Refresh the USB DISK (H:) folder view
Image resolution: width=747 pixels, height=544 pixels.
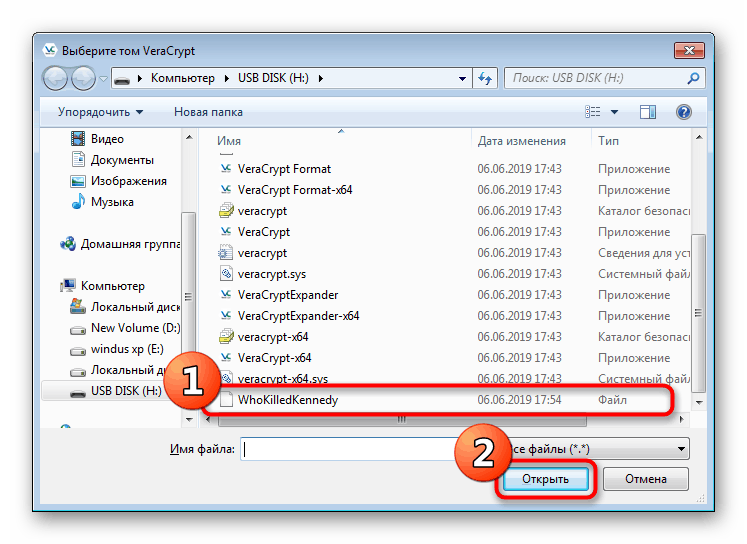[x=485, y=78]
